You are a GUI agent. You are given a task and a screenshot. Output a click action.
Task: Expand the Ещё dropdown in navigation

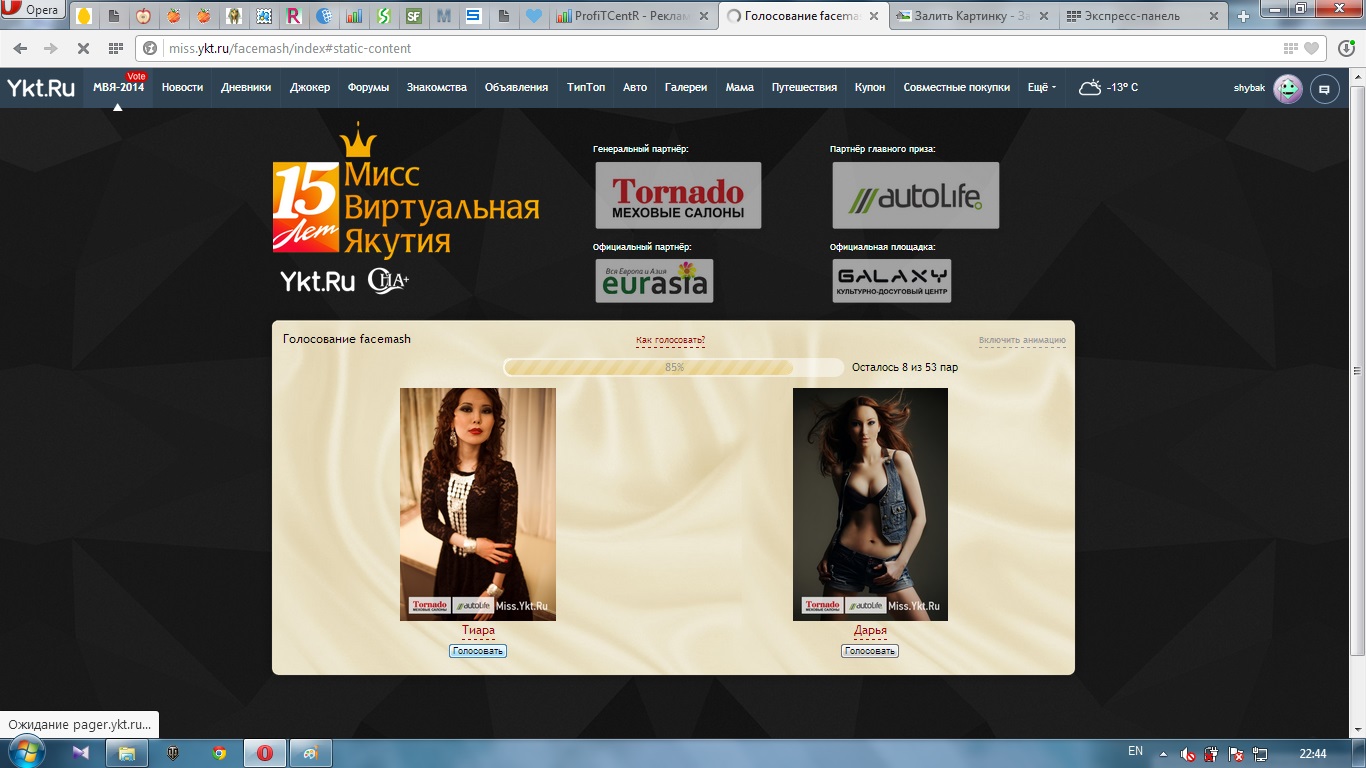[x=1042, y=88]
